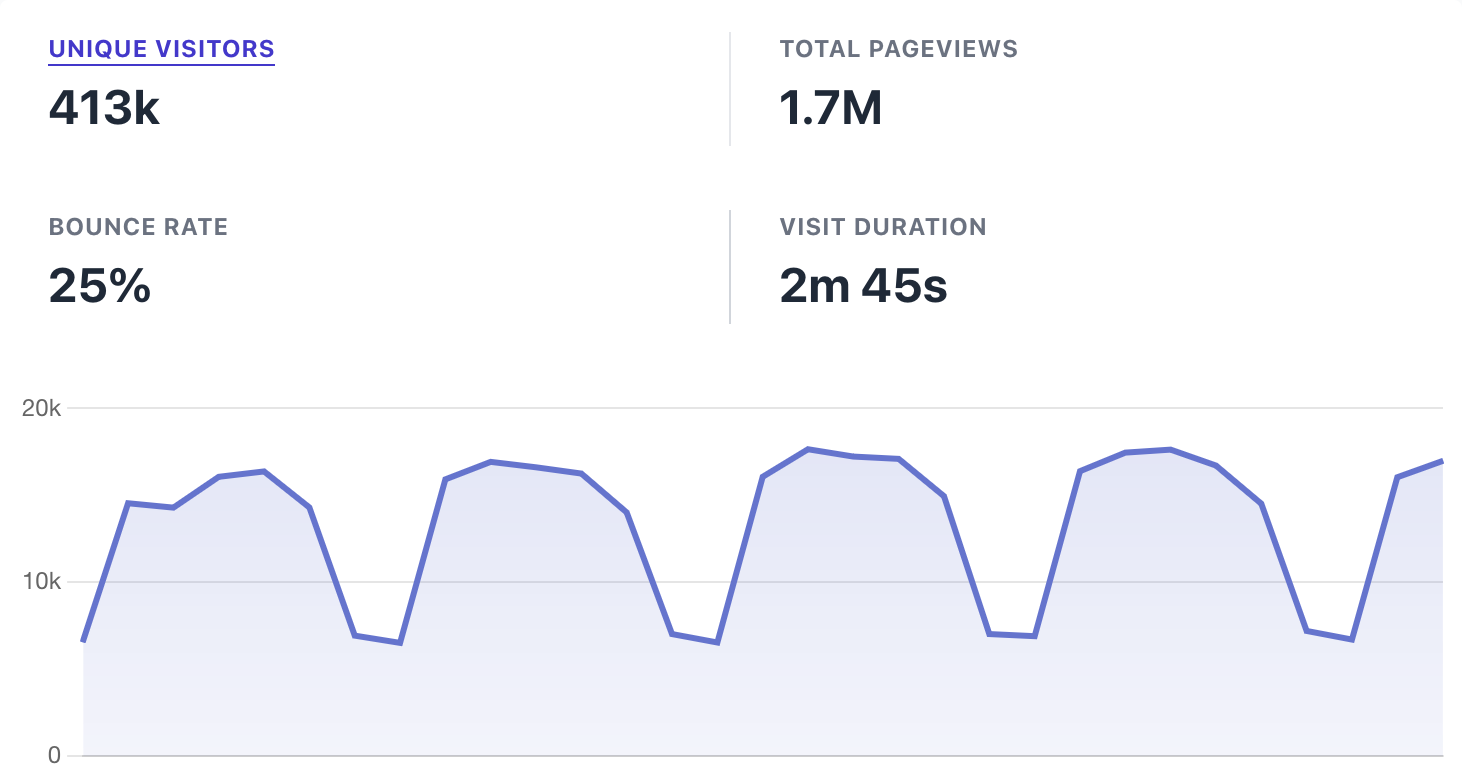Select the Bounce Rate metric
Viewport: 1462px width, 782px height.
click(138, 227)
